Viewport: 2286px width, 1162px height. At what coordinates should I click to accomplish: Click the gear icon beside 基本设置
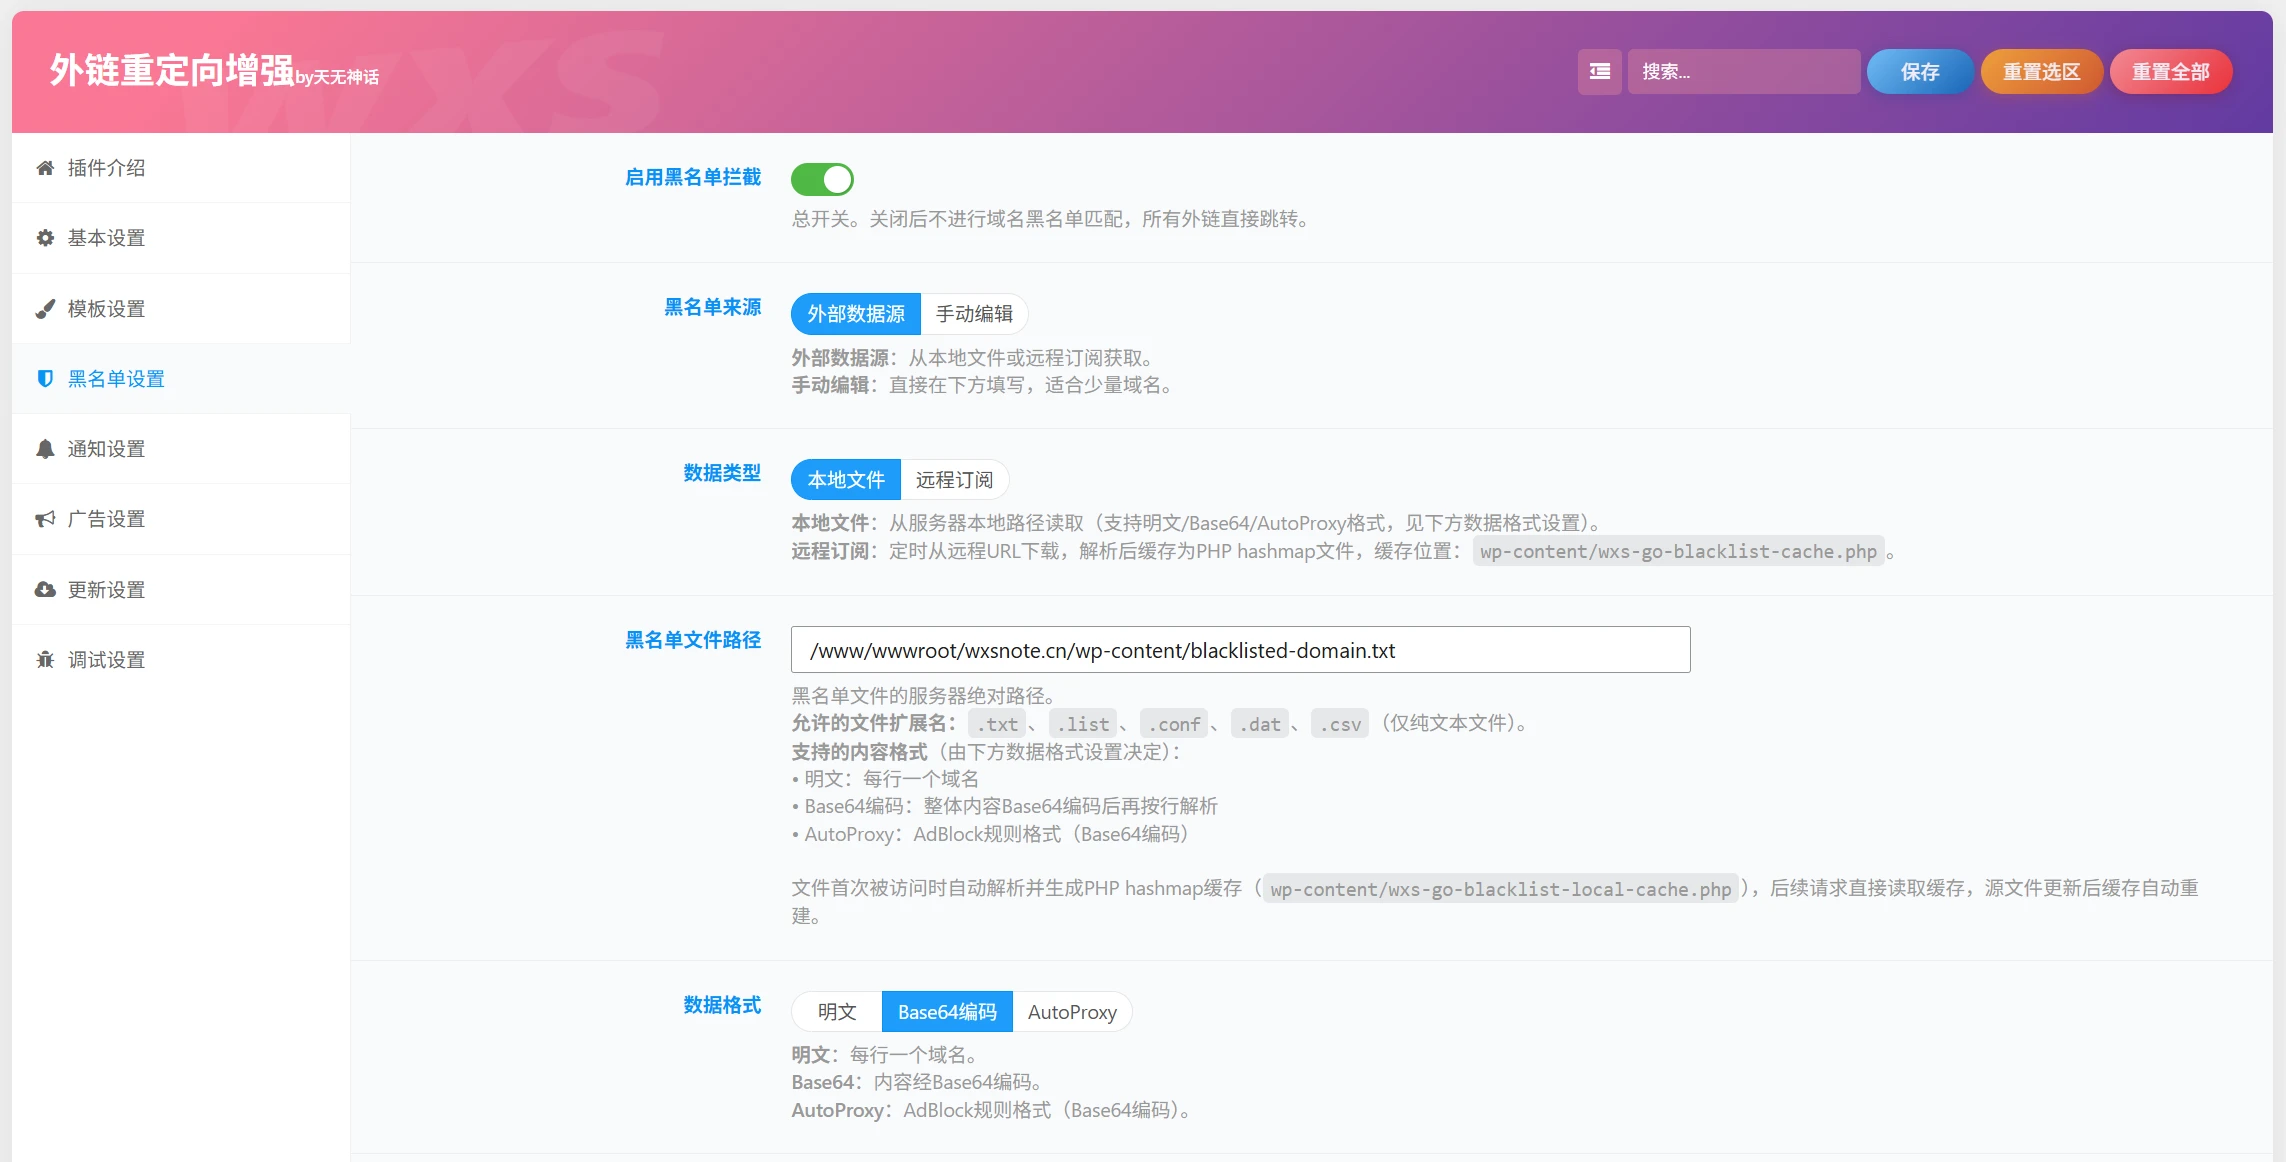tap(45, 238)
